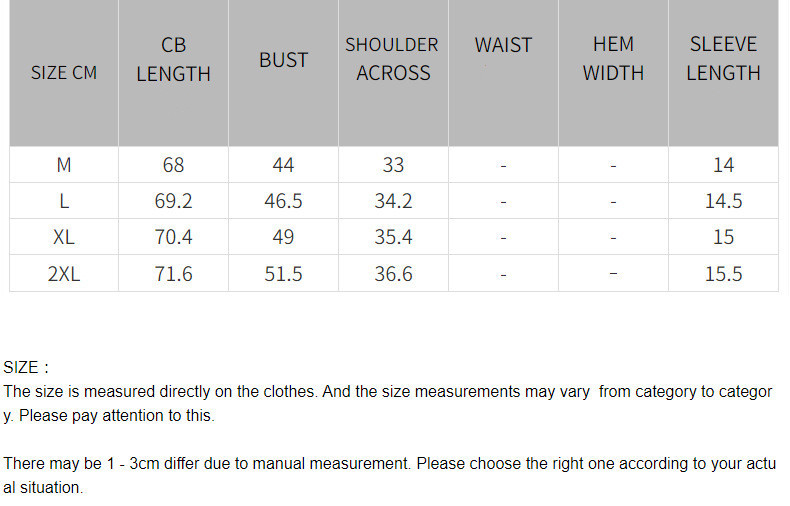Image resolution: width=790 pixels, height=506 pixels.
Task: Click the SIZE : heading text
Action: pos(26,367)
